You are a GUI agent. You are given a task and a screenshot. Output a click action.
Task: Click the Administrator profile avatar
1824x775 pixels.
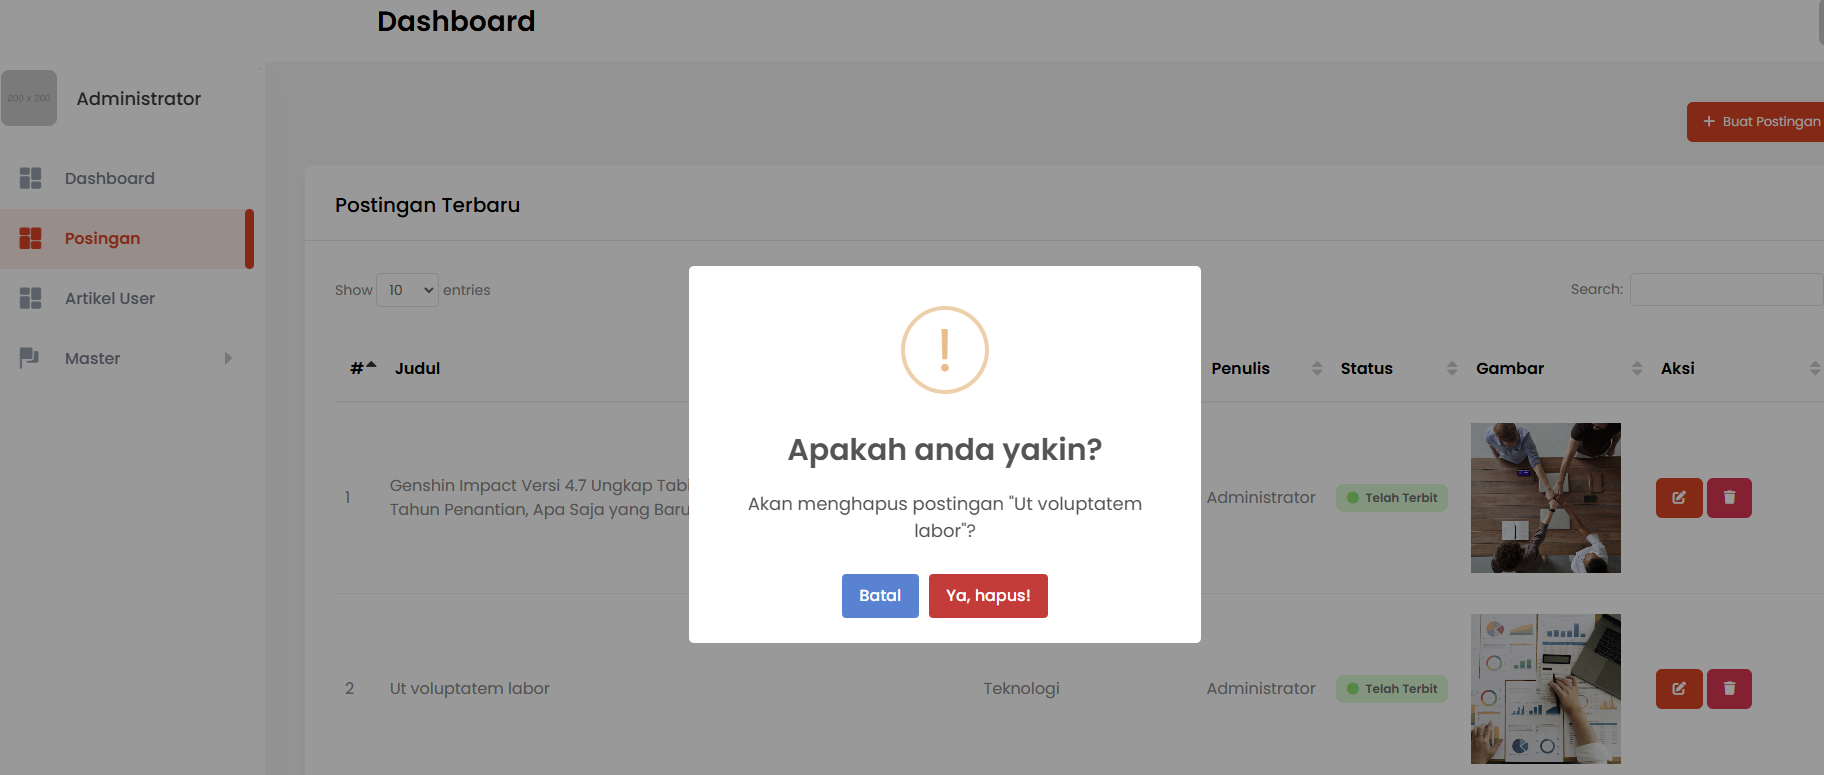(29, 98)
